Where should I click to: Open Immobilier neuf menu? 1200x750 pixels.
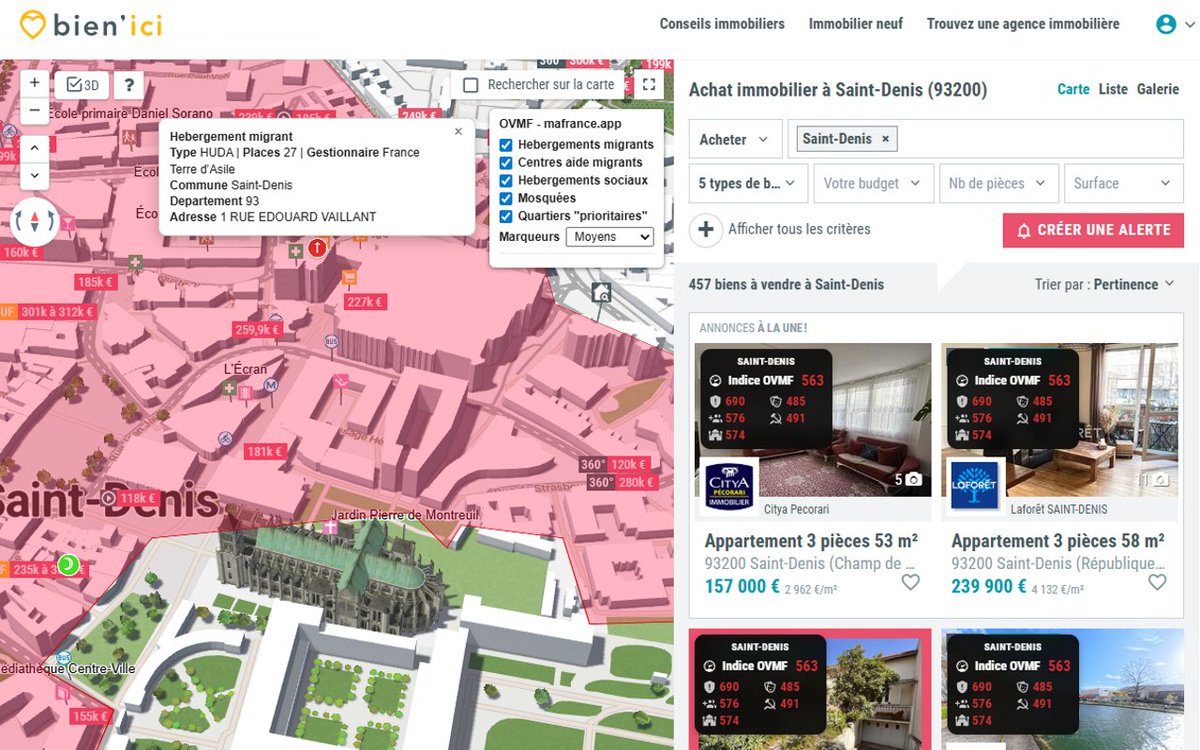click(x=856, y=24)
